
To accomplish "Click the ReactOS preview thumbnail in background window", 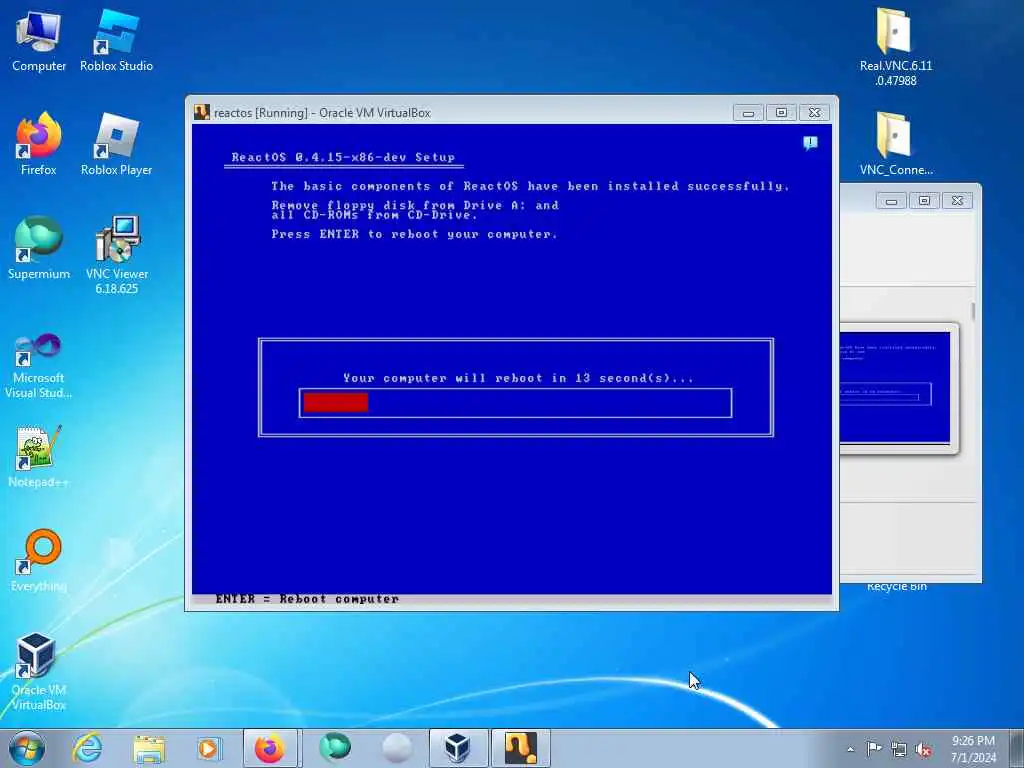I will (x=895, y=387).
